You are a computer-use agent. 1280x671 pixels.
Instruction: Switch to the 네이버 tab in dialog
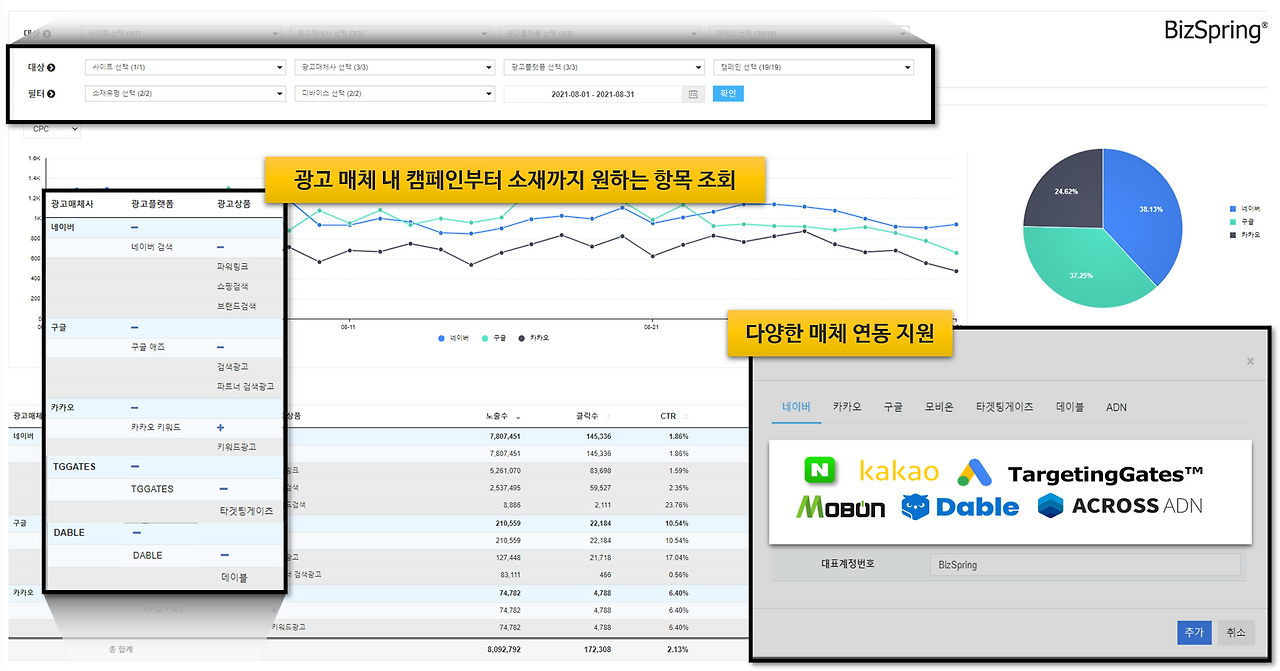[796, 408]
